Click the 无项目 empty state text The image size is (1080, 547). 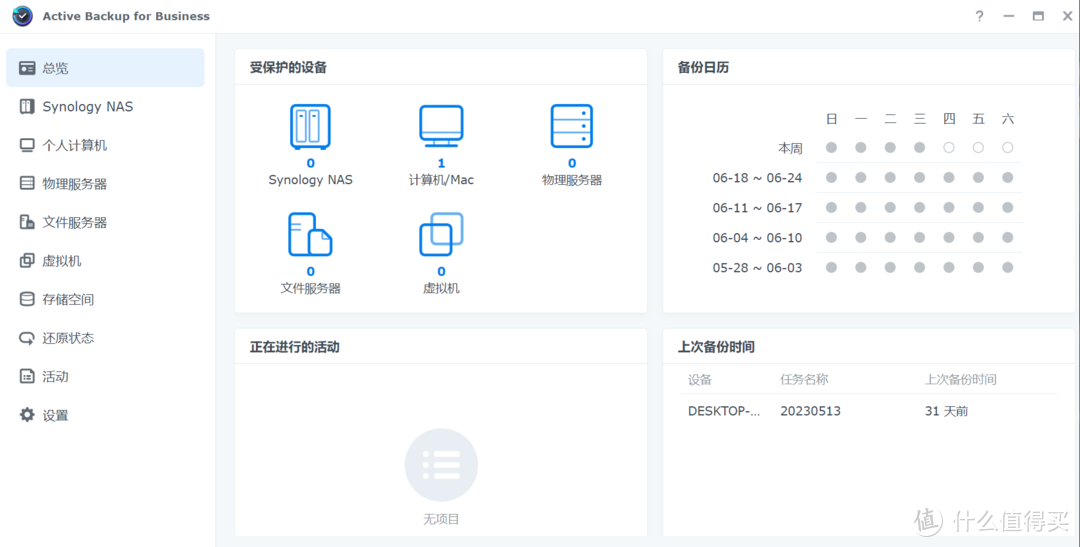[x=442, y=519]
